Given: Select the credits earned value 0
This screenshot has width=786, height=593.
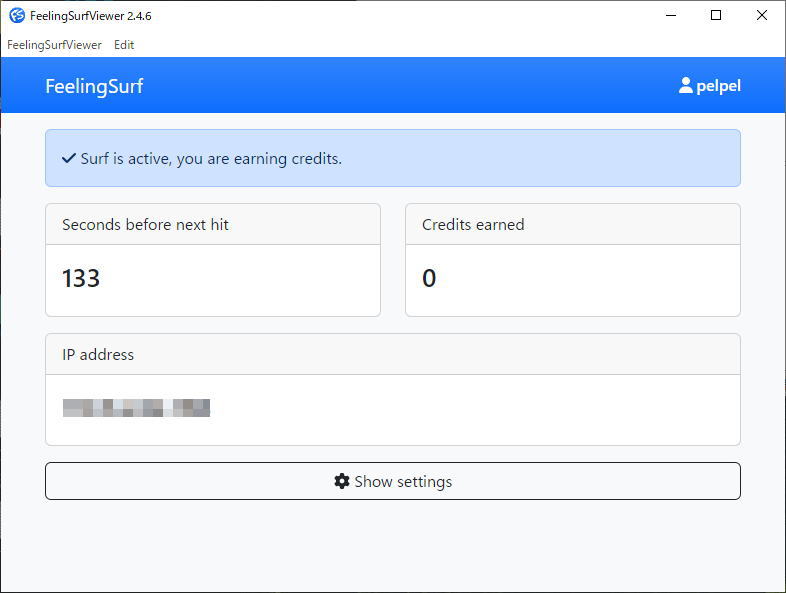Looking at the screenshot, I should (x=429, y=278).
